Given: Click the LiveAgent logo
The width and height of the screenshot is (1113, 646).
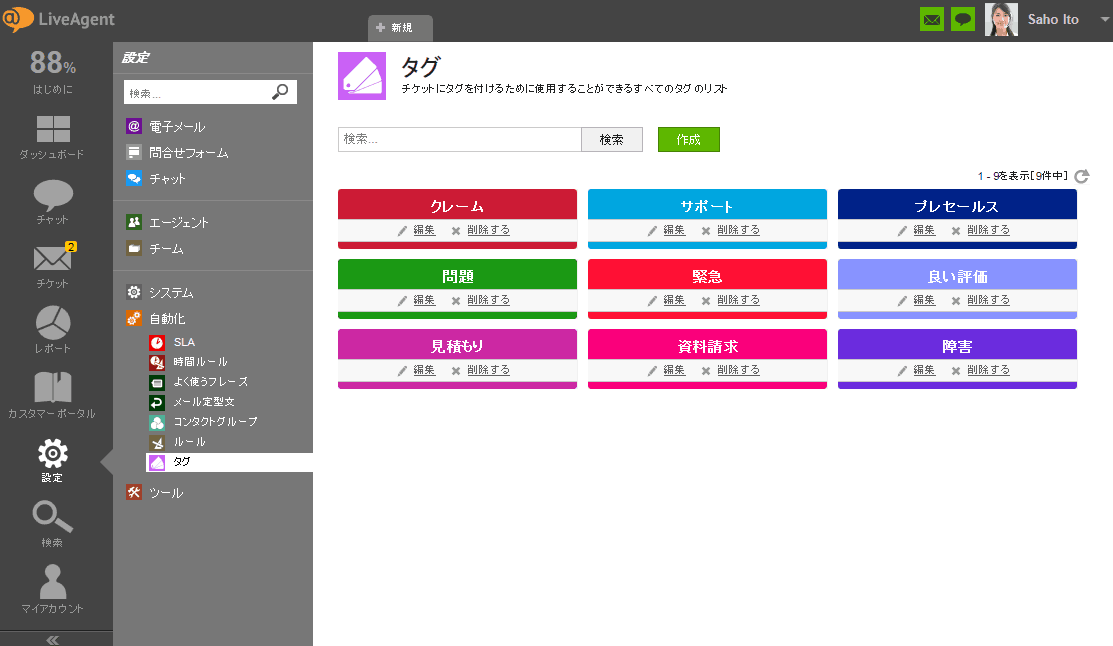Looking at the screenshot, I should pyautogui.click(x=59, y=19).
